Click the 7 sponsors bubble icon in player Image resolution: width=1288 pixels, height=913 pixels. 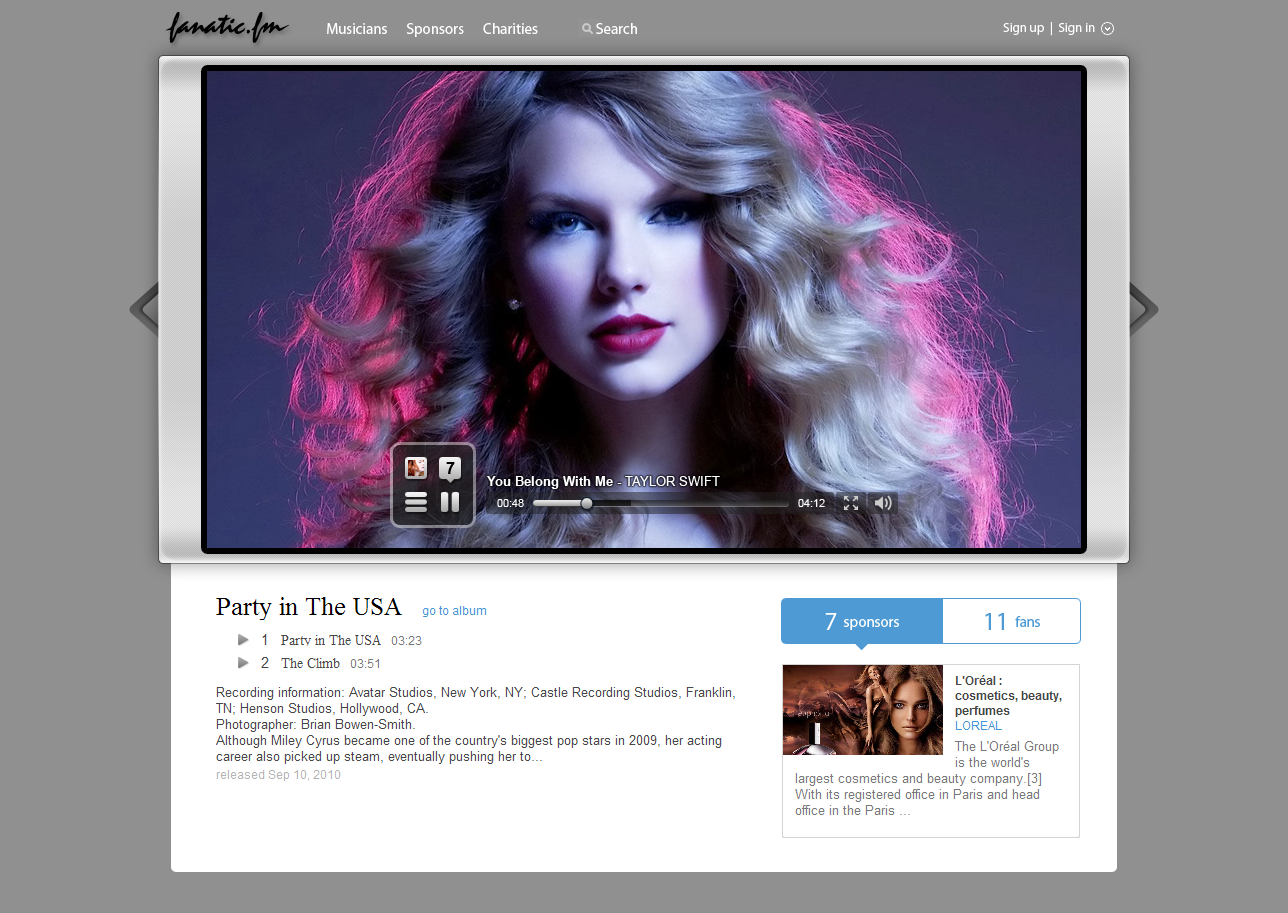450,469
